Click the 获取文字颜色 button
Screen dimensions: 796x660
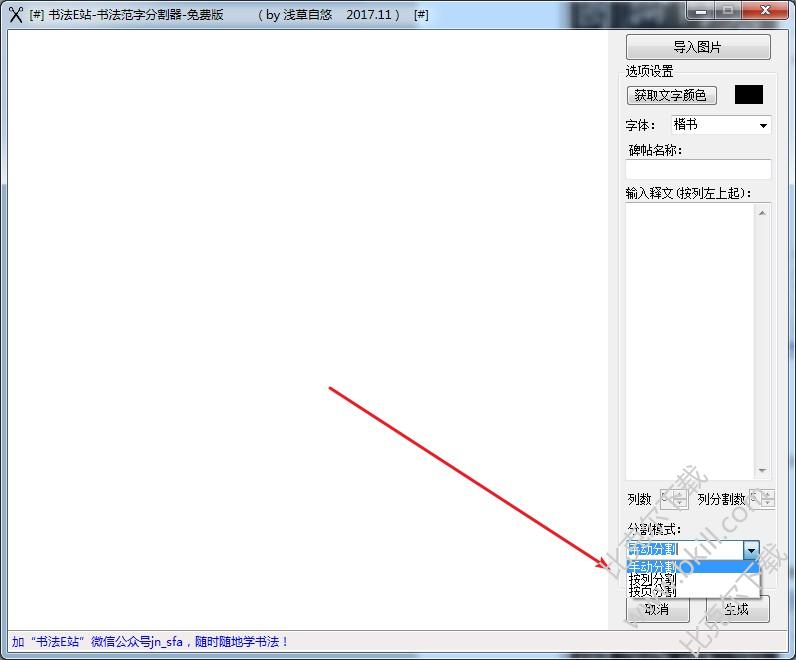pos(672,95)
